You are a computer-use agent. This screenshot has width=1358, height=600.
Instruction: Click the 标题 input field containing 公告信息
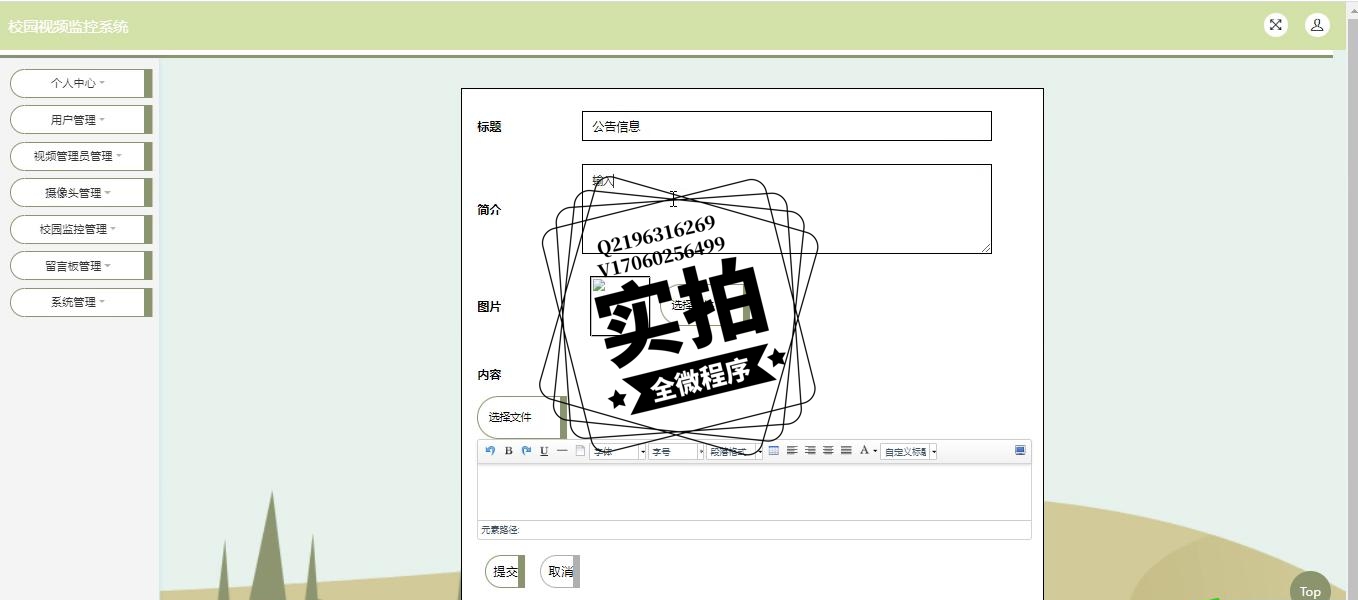point(787,126)
